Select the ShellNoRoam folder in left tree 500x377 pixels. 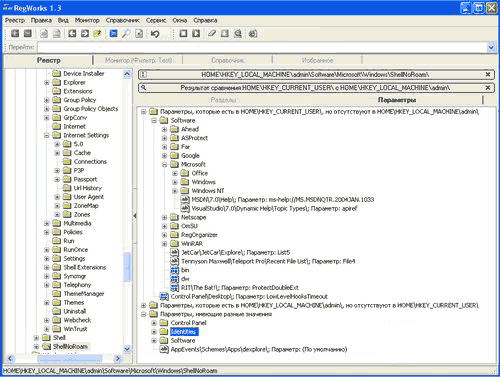[70, 346]
